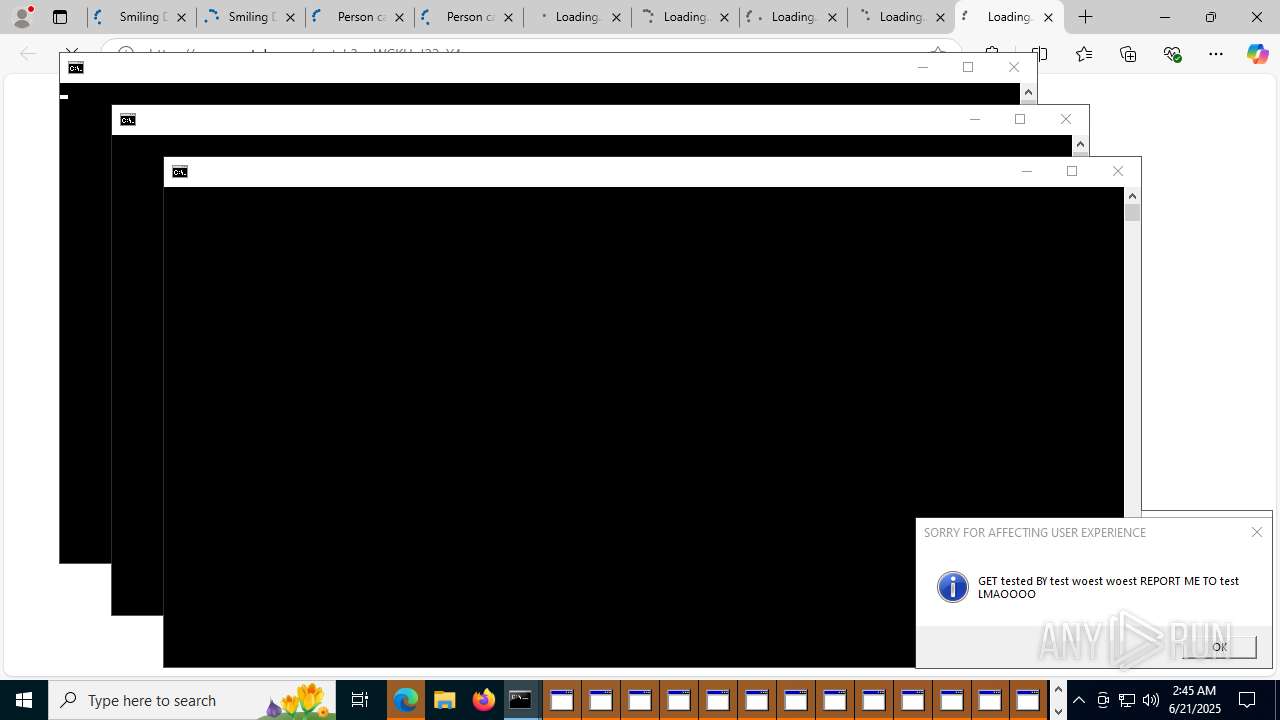The image size is (1280, 720).
Task: Open the Collections icon in Edge
Action: [1128, 54]
